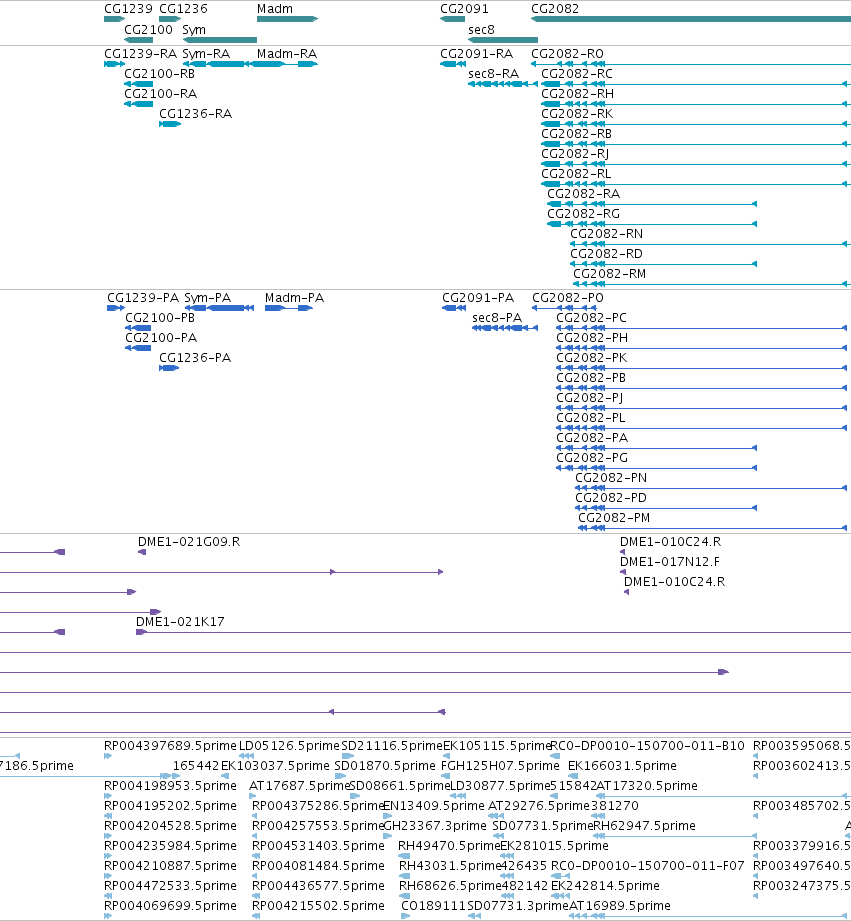
Task: Select the CG1239-PA protein label
Action: pos(143,298)
